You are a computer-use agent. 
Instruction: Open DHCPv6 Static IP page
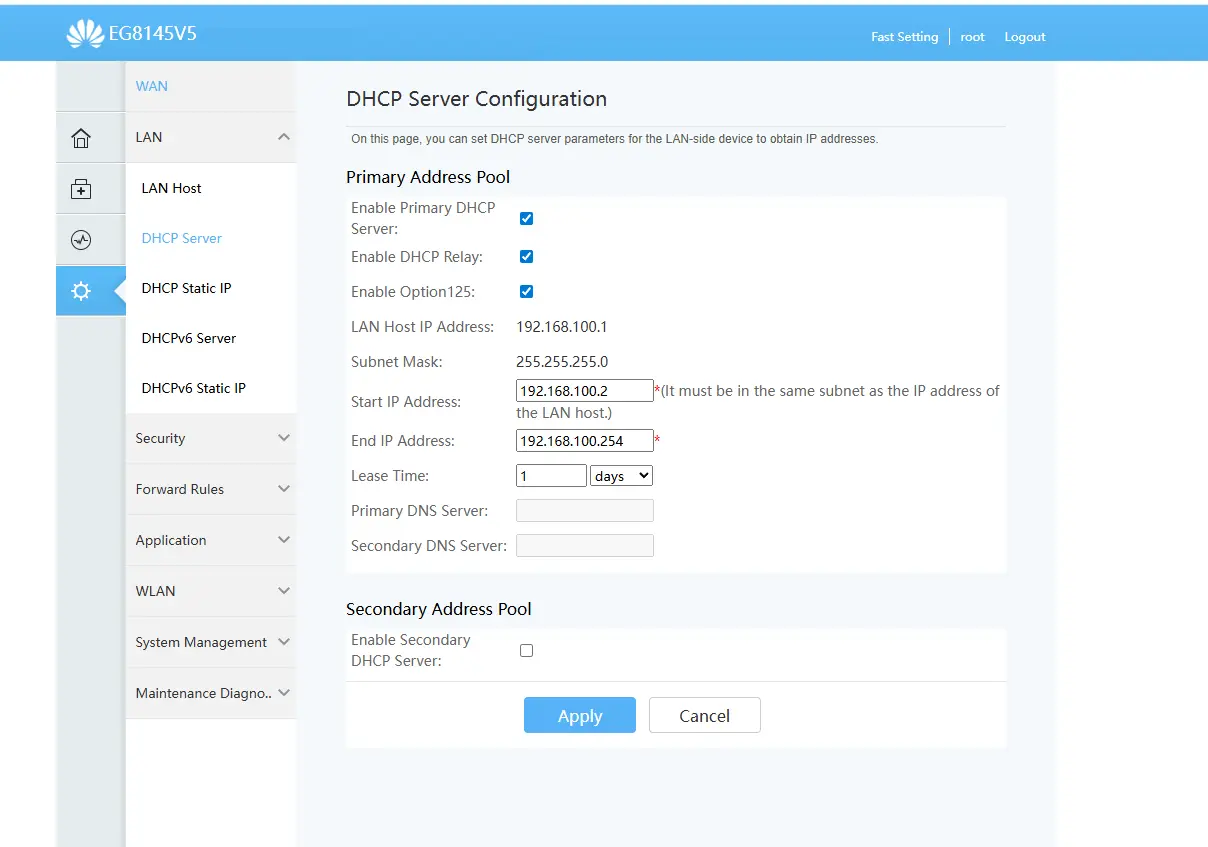(194, 388)
